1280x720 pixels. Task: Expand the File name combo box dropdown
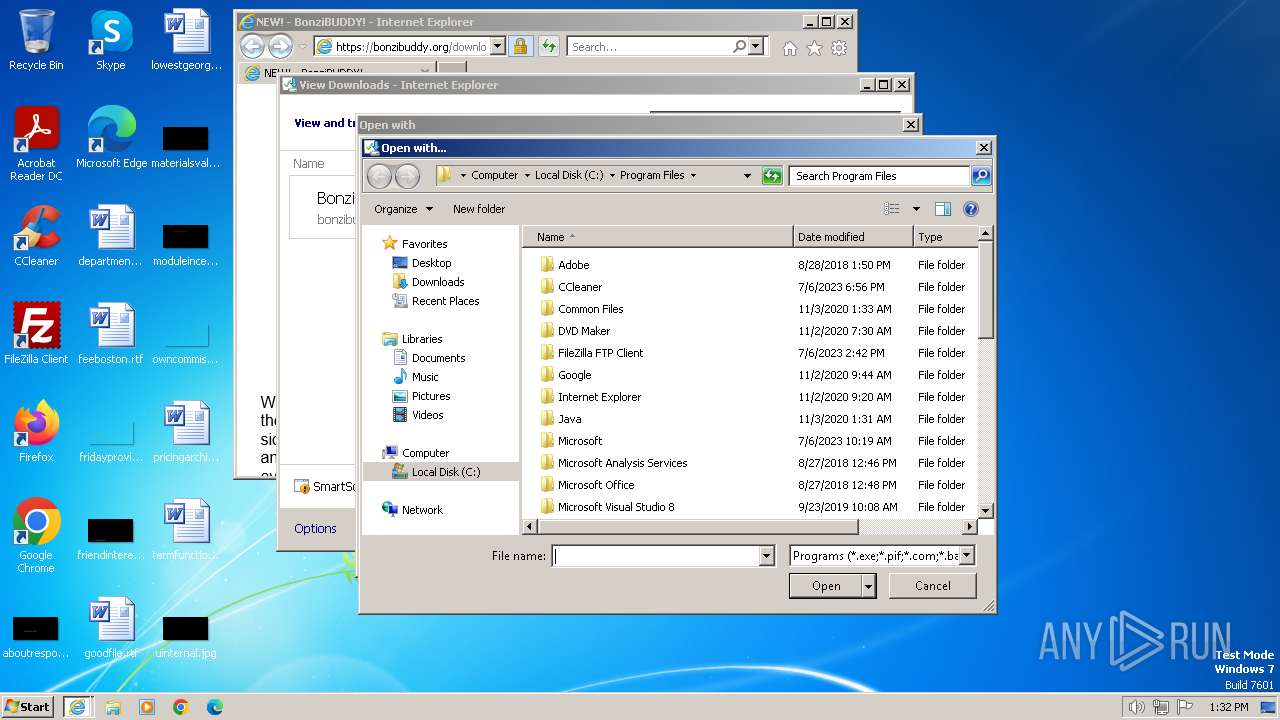point(767,556)
